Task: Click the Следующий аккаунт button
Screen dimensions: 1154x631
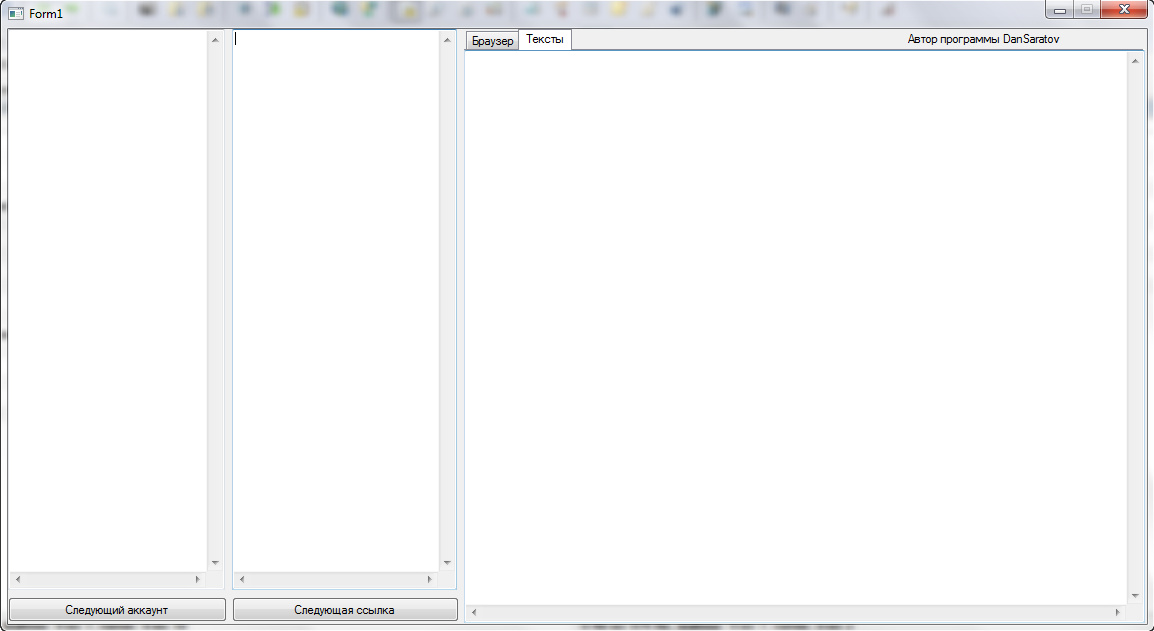Action: point(116,609)
